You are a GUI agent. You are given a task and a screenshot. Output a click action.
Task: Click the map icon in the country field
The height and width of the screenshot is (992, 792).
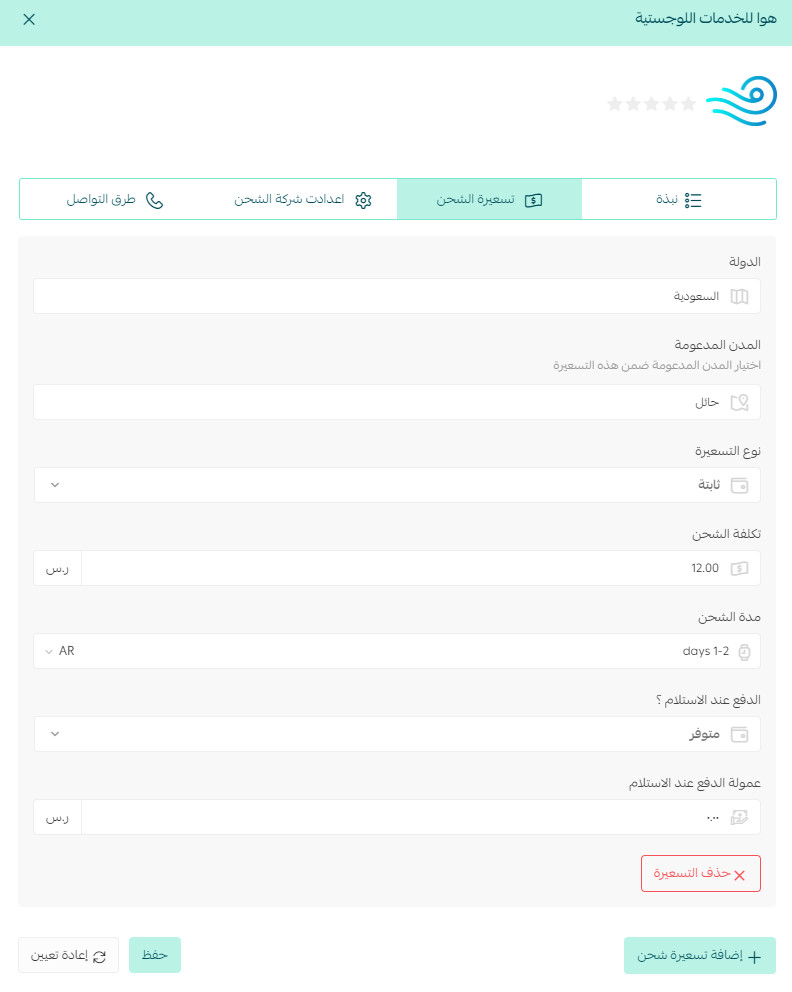739,296
